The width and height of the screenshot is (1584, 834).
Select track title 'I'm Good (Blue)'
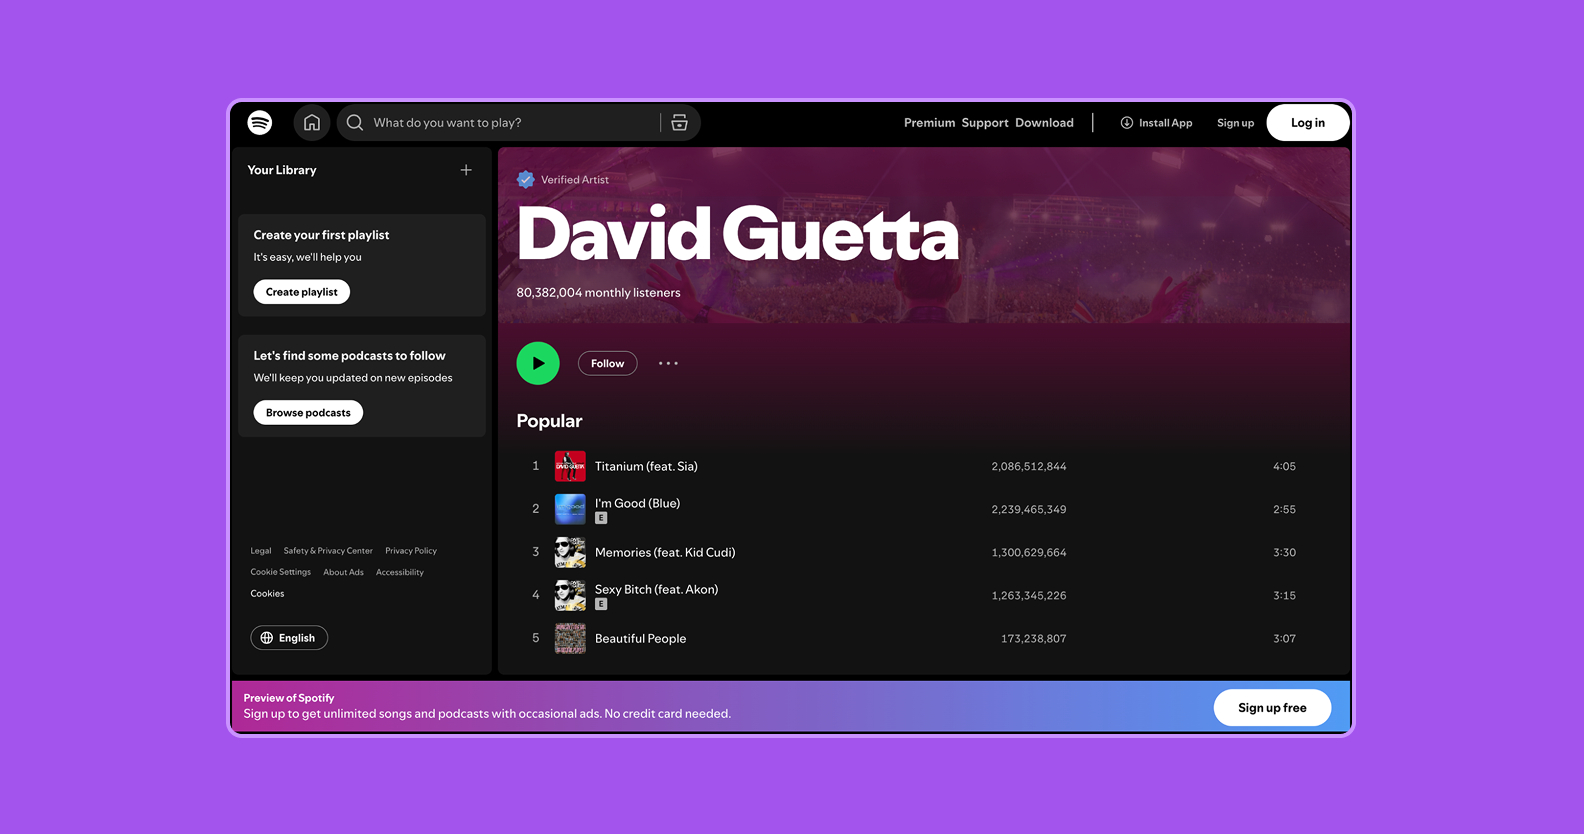(x=637, y=503)
